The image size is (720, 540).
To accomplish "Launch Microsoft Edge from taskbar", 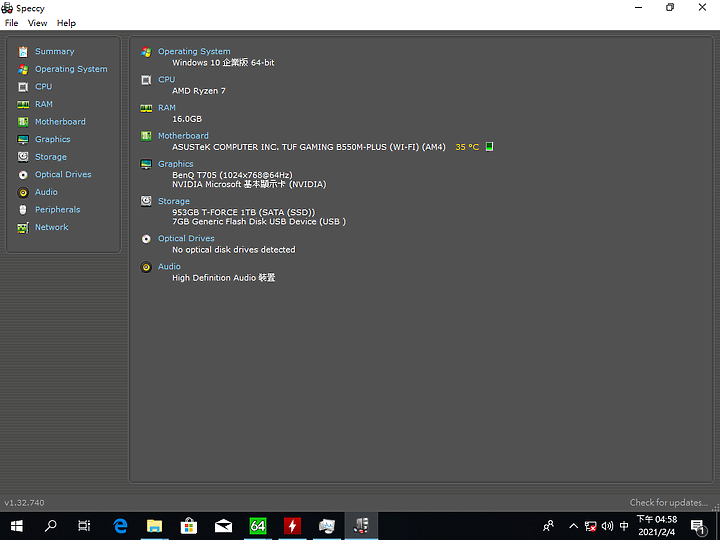I will point(120,526).
